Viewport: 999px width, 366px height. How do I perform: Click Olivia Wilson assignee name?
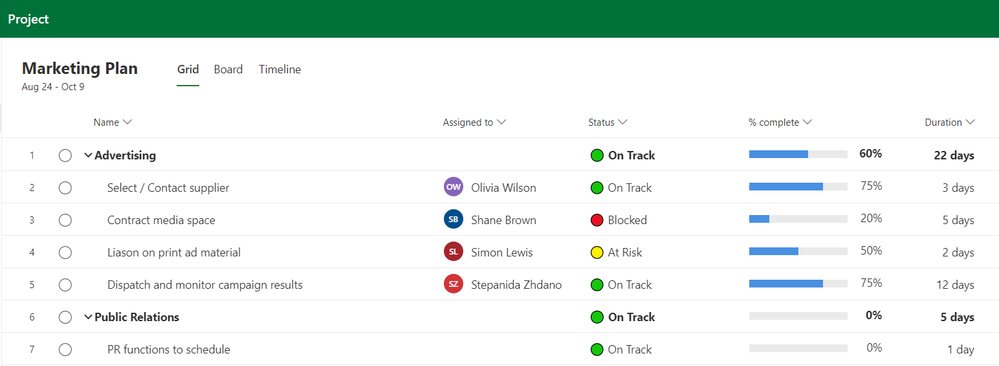click(503, 188)
